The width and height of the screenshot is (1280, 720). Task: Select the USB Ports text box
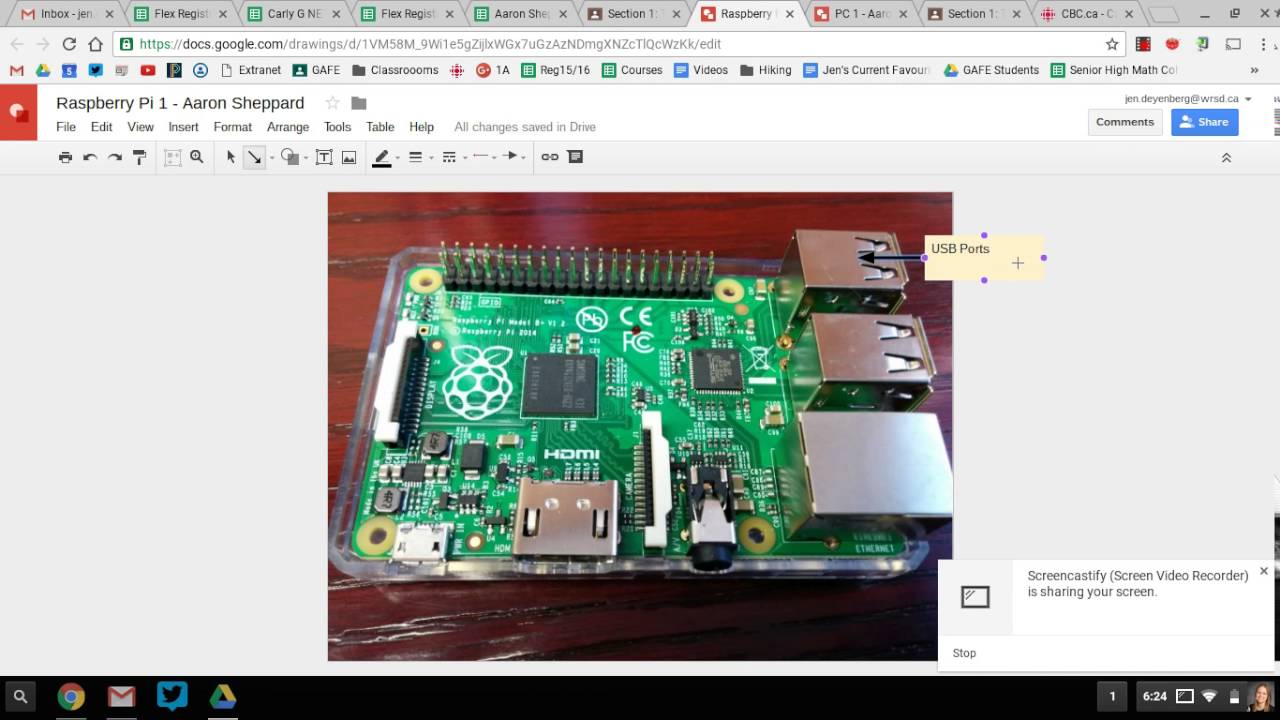[984, 258]
